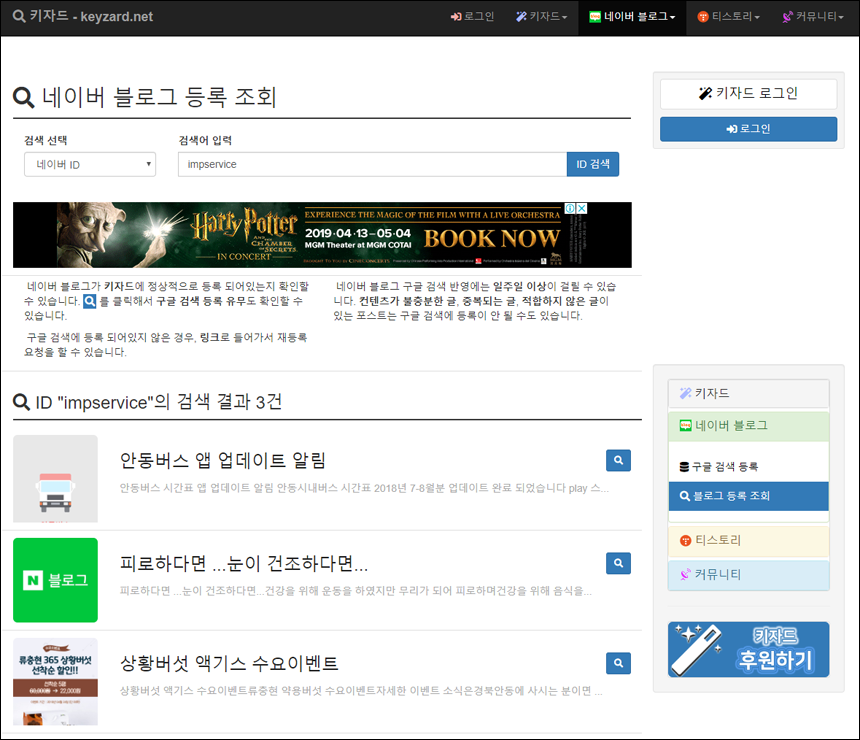Screen dimensions: 860x740
Task: Check Google search for 피로하다면 post
Action: tap(618, 563)
